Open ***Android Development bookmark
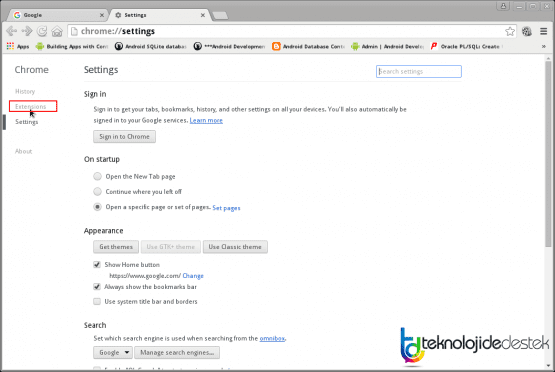 (x=229, y=46)
